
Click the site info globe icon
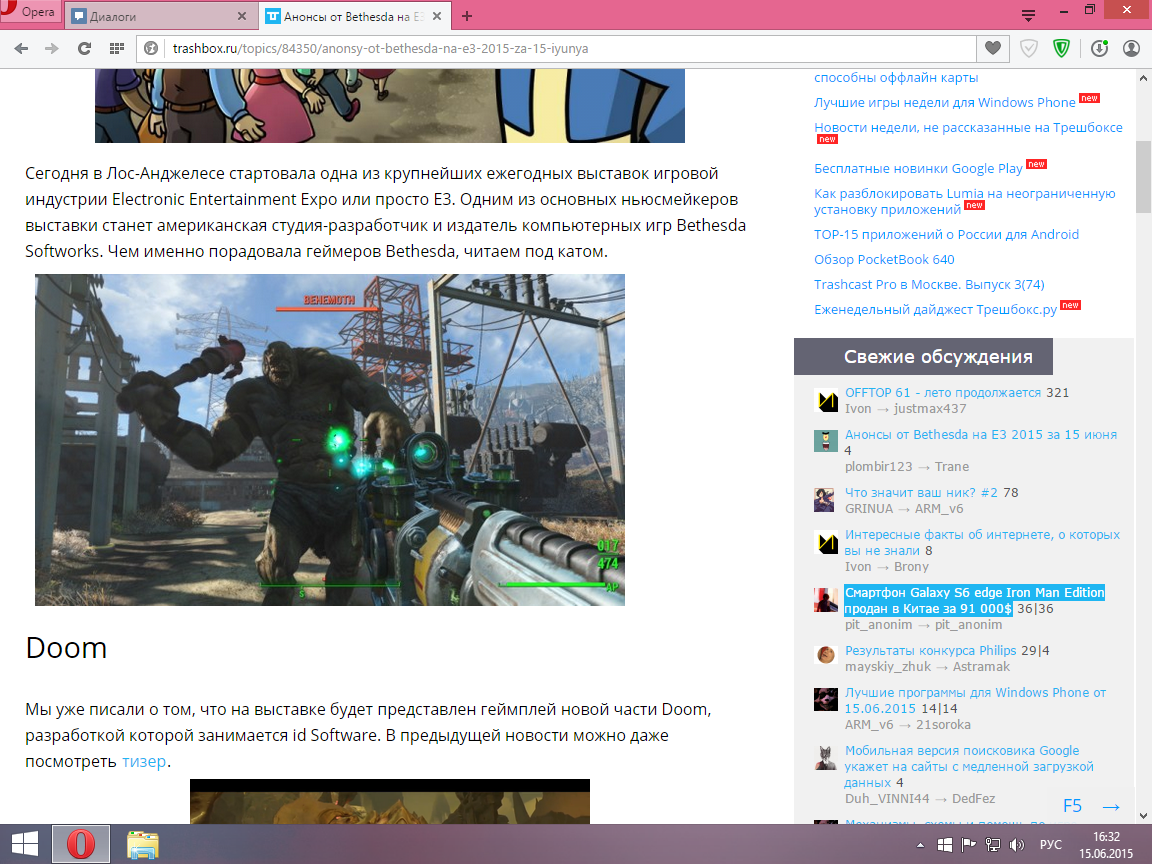coord(151,48)
